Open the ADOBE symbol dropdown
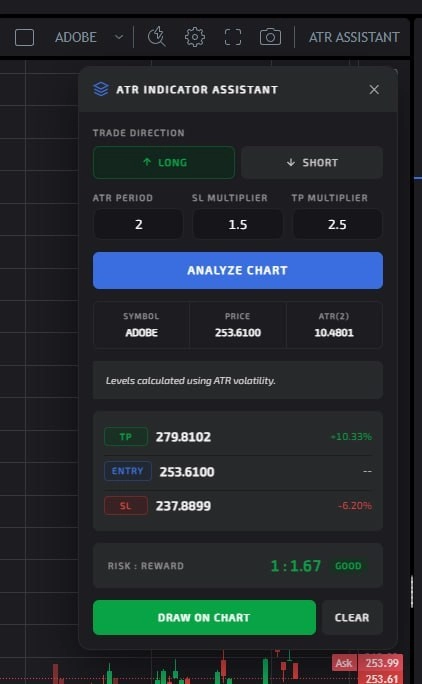Screen dimensions: 422x684 coord(89,38)
